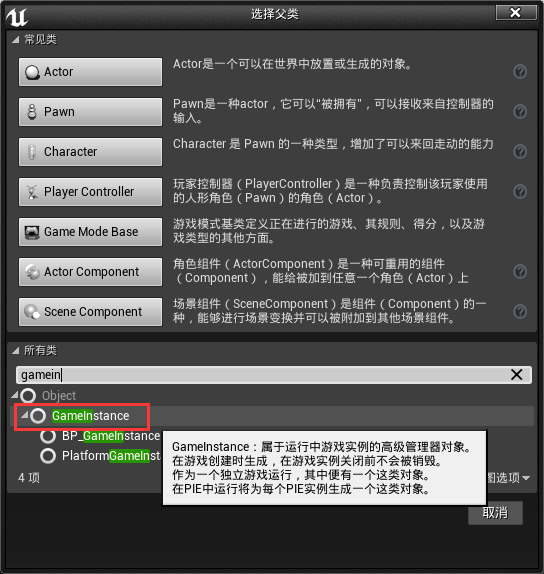
Task: Collapse the Object tree node arrow
Action: (15, 395)
